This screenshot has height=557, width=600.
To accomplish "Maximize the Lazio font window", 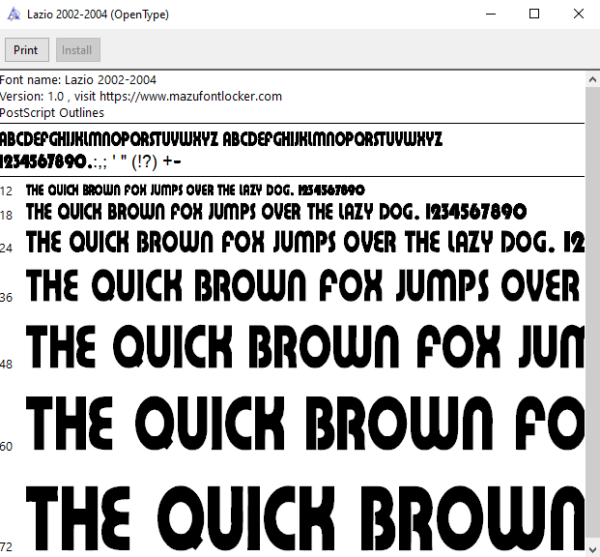I will tap(534, 14).
